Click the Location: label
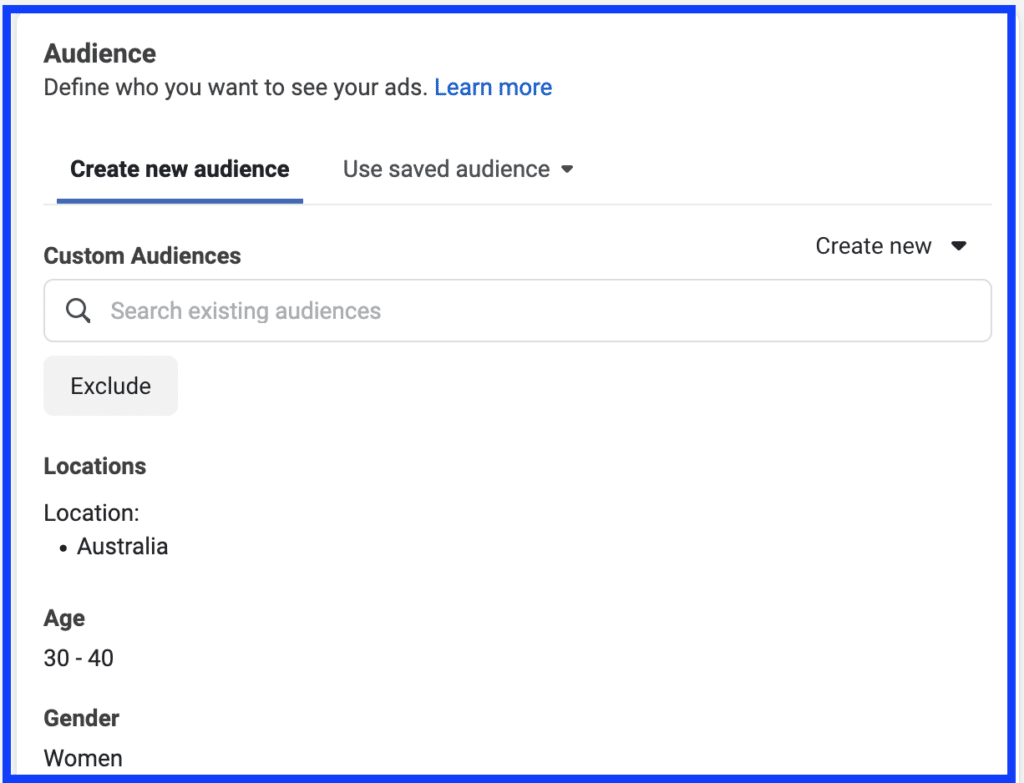The width and height of the screenshot is (1024, 783). pyautogui.click(x=91, y=513)
